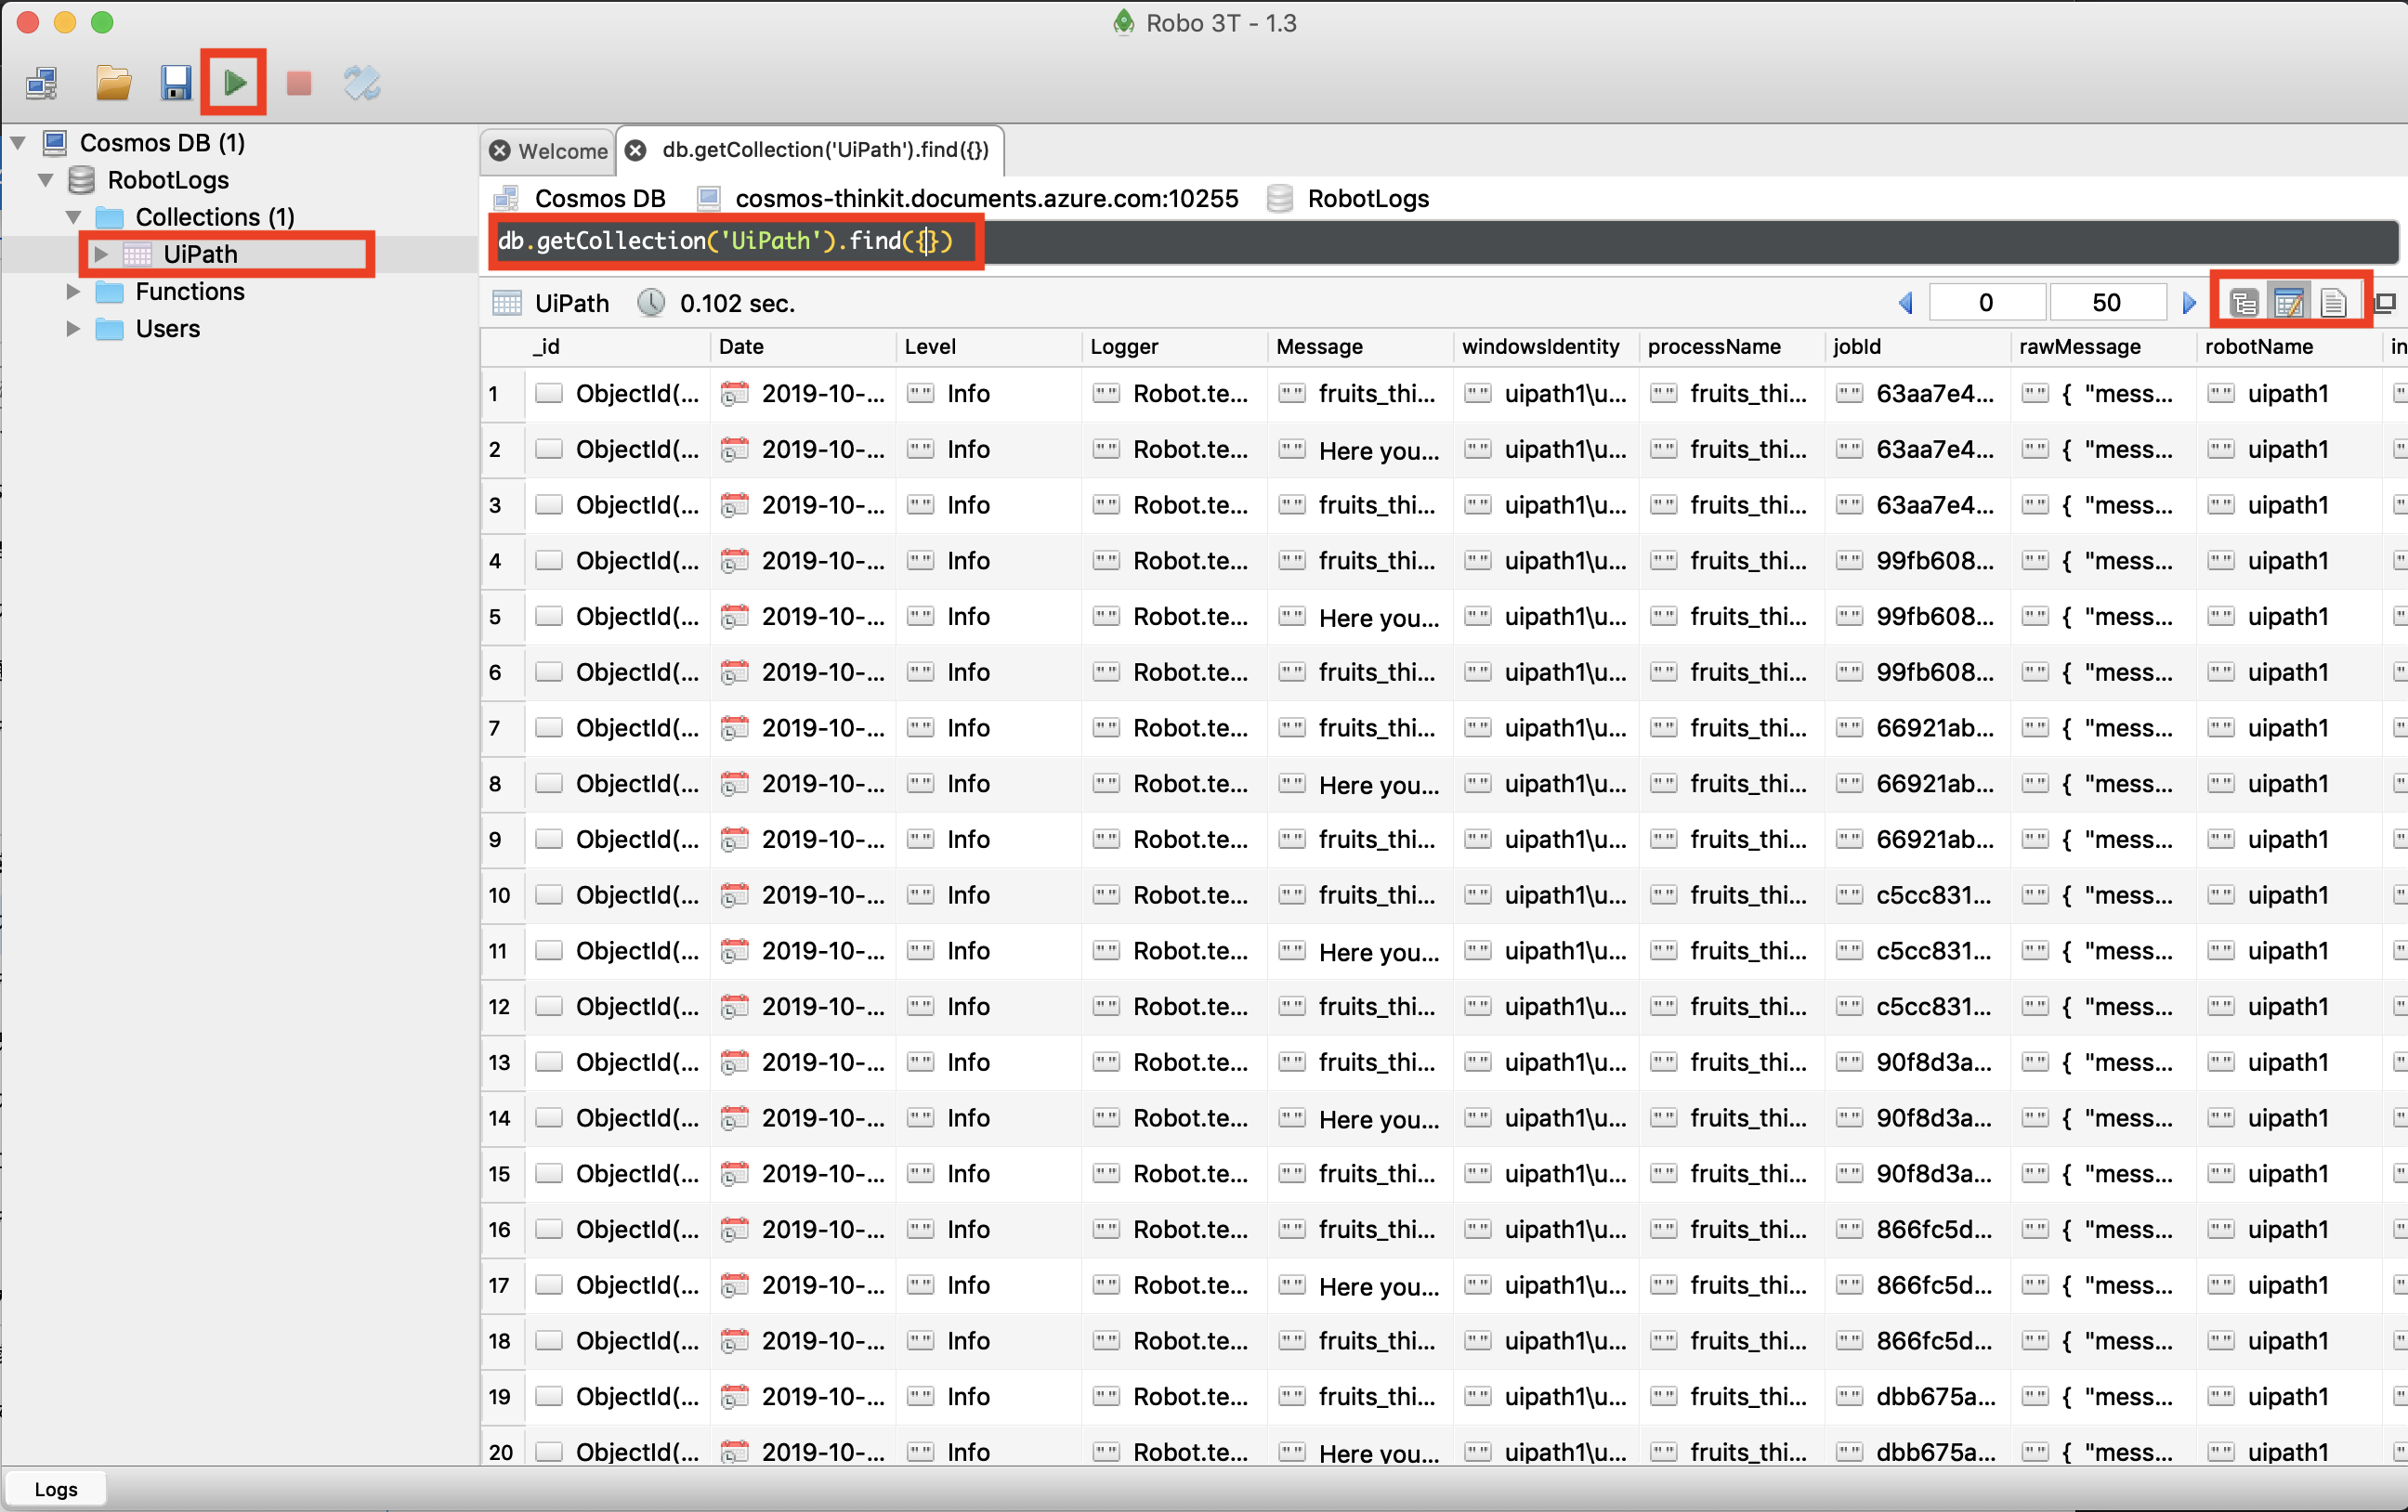Select robotName uipath1 cell in row 7
The width and height of the screenshot is (2408, 1512).
pos(2288,728)
